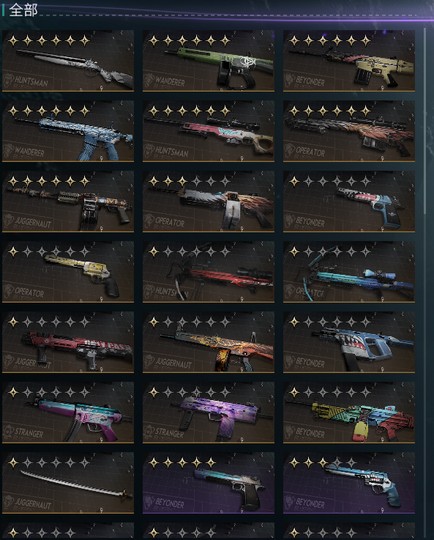This screenshot has height=540, width=434.
Task: Select the silver HUNTSMAN double-barrel shotgun skin
Action: pyautogui.click(x=68, y=61)
